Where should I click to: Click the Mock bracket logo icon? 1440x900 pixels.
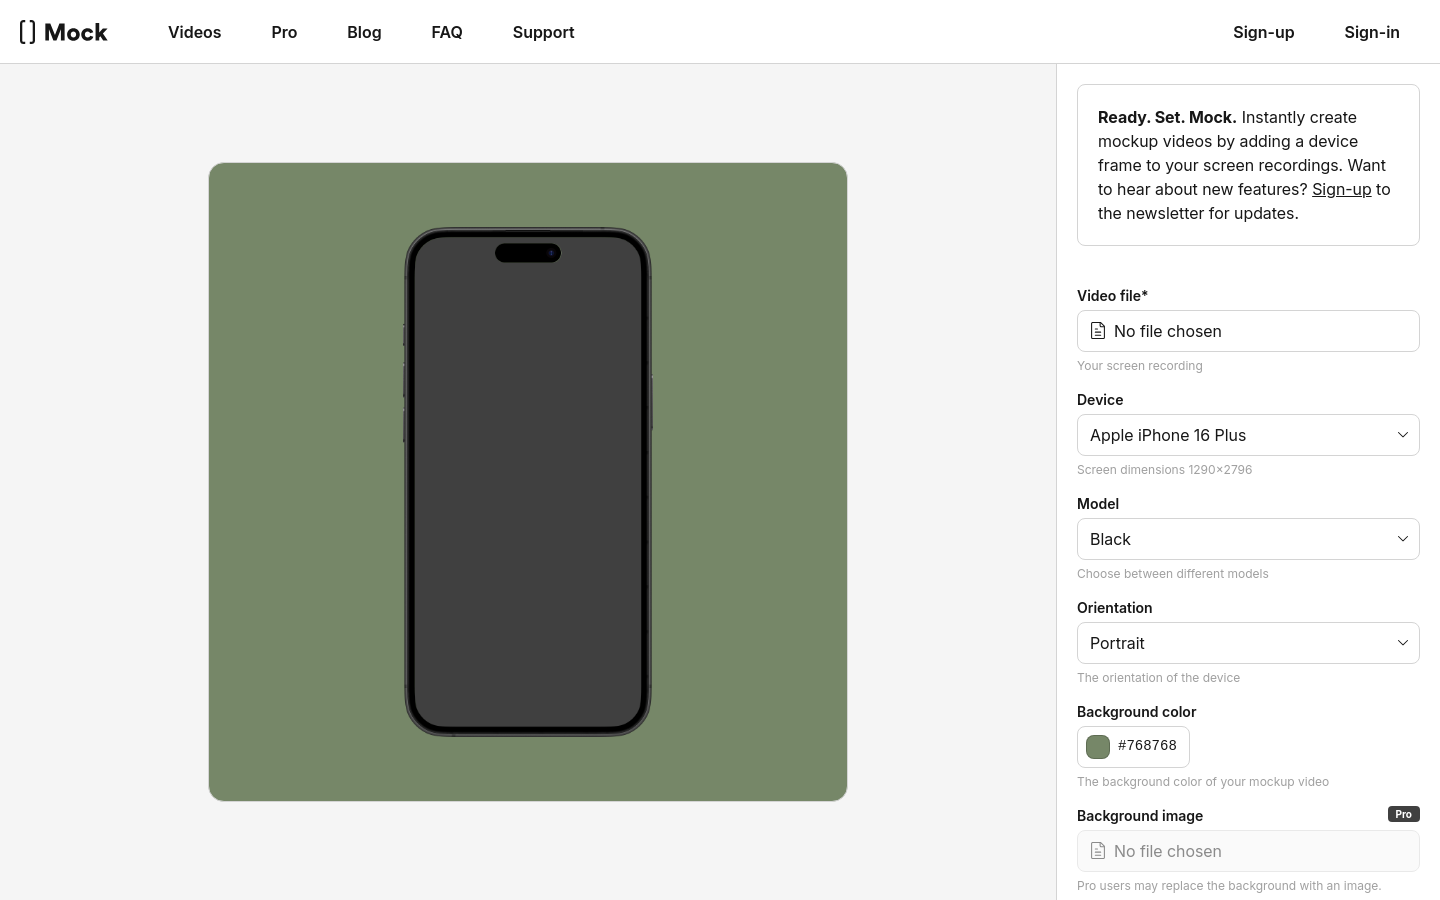coord(28,32)
